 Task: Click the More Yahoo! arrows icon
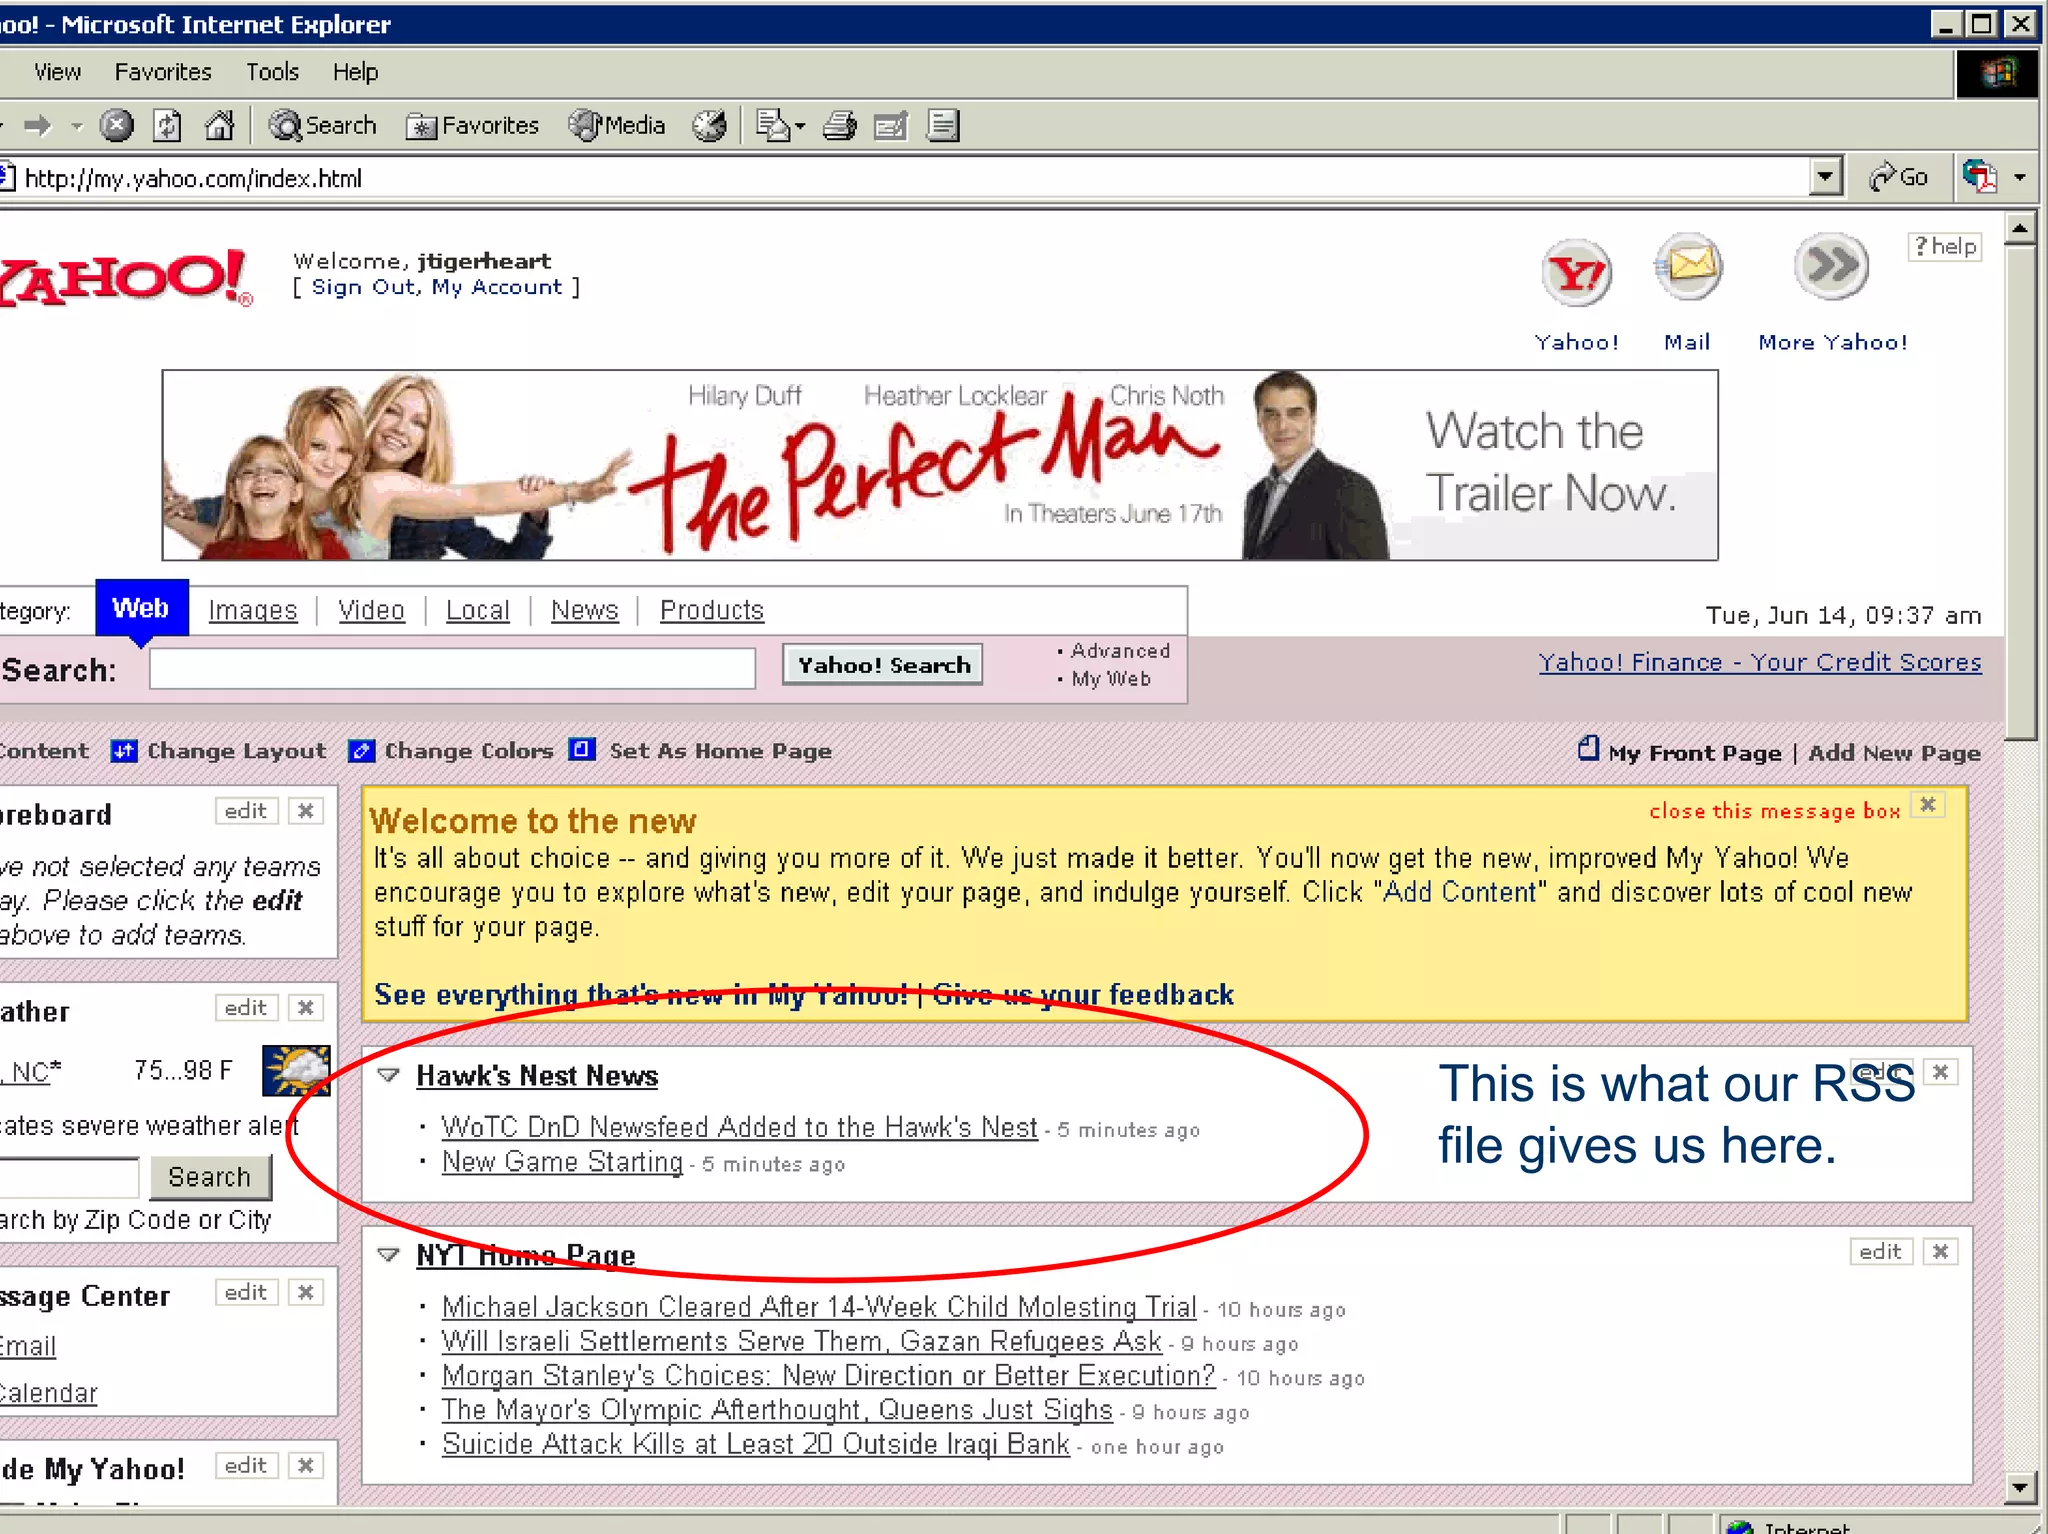click(1831, 268)
